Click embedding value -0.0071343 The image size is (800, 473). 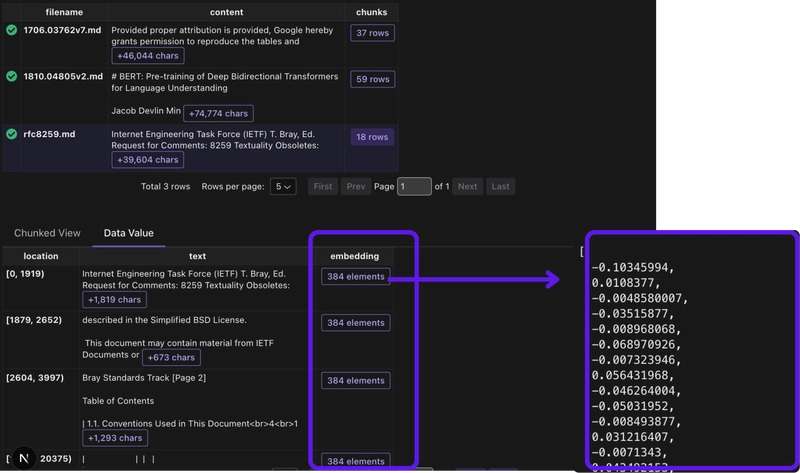point(629,452)
